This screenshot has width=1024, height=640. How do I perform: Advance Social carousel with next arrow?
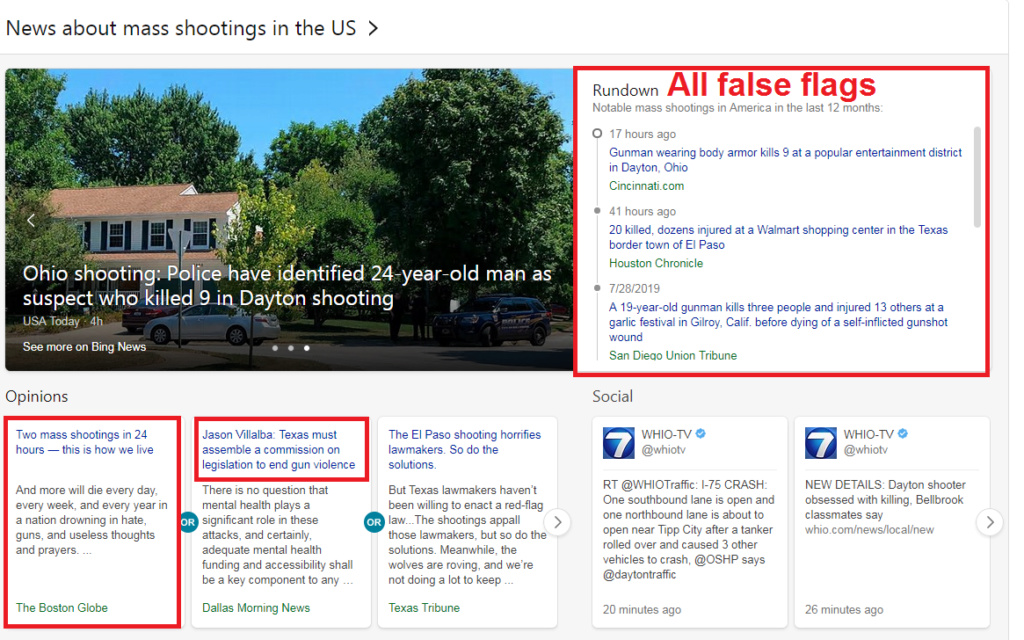(x=990, y=522)
